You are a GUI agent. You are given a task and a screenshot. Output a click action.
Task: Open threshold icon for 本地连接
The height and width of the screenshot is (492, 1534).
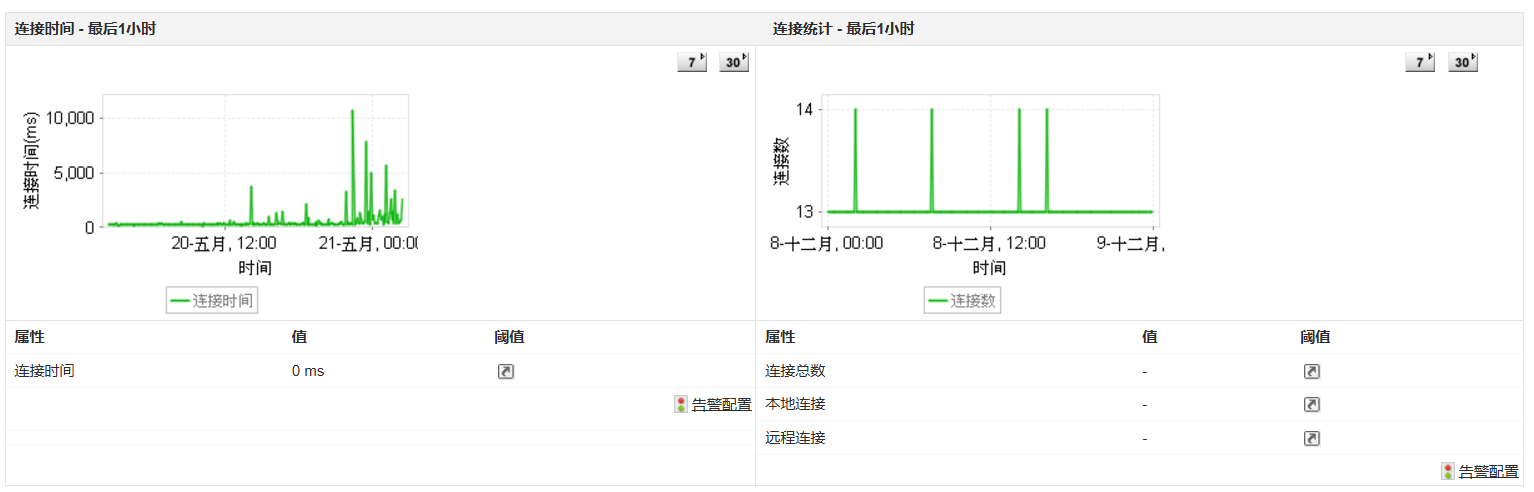1311,405
